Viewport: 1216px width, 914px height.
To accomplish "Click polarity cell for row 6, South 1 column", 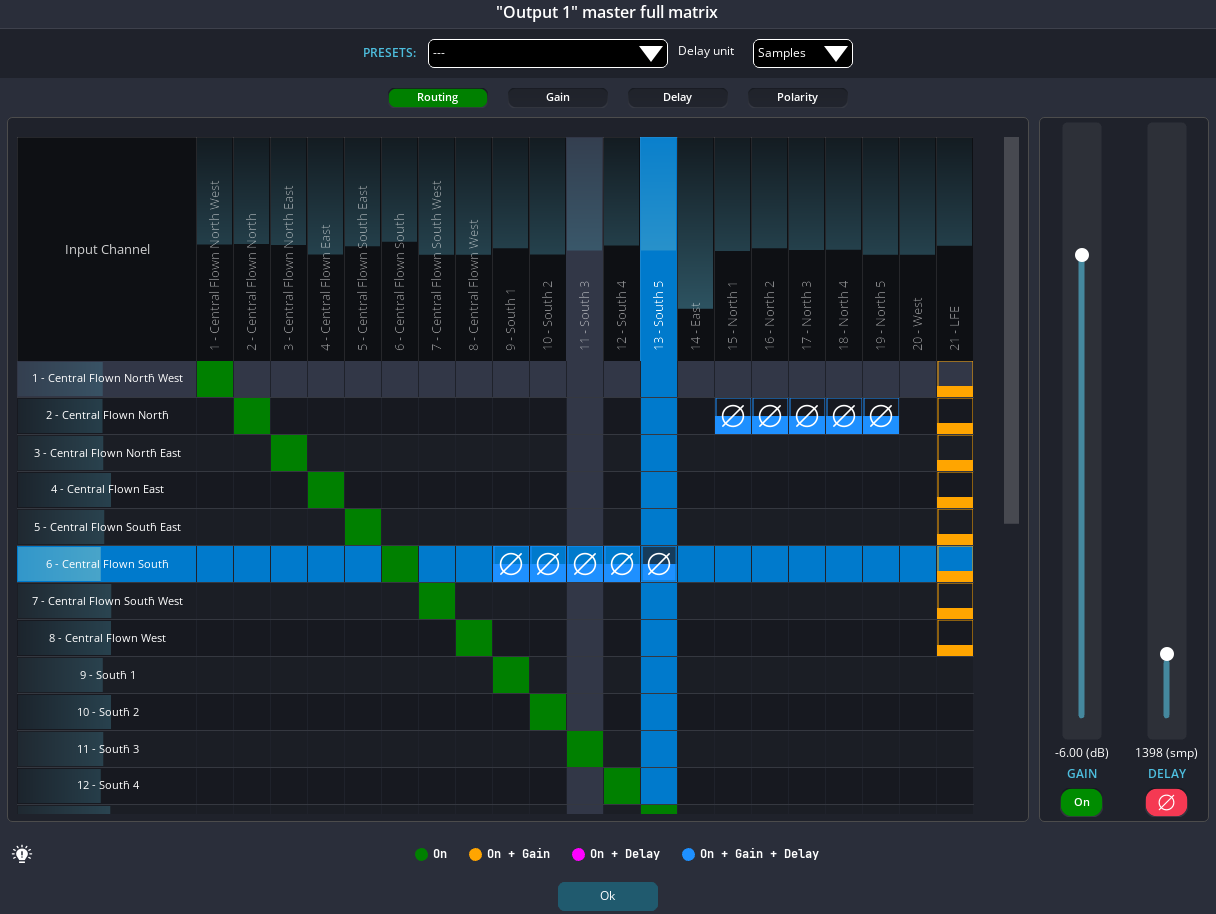I will tap(511, 564).
